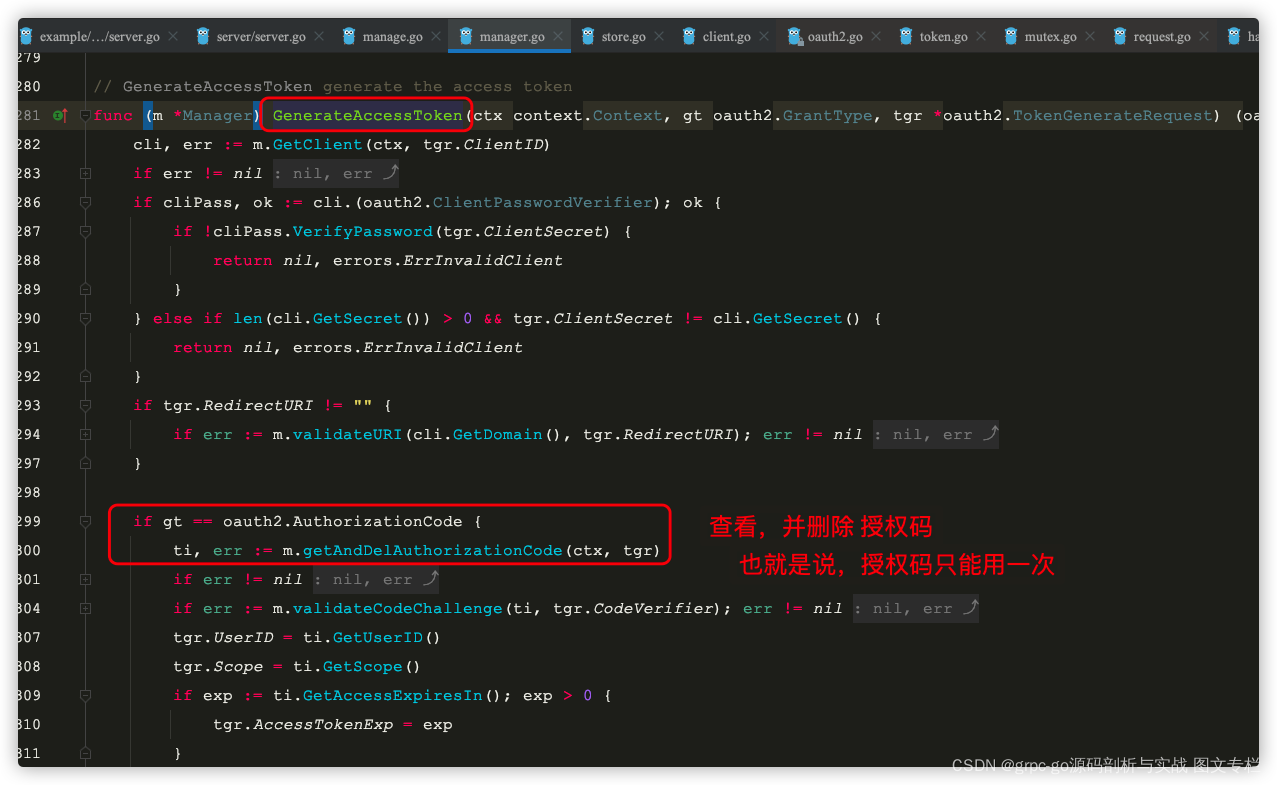Close the mutex.go tab
The image size is (1277, 785).
(1090, 37)
